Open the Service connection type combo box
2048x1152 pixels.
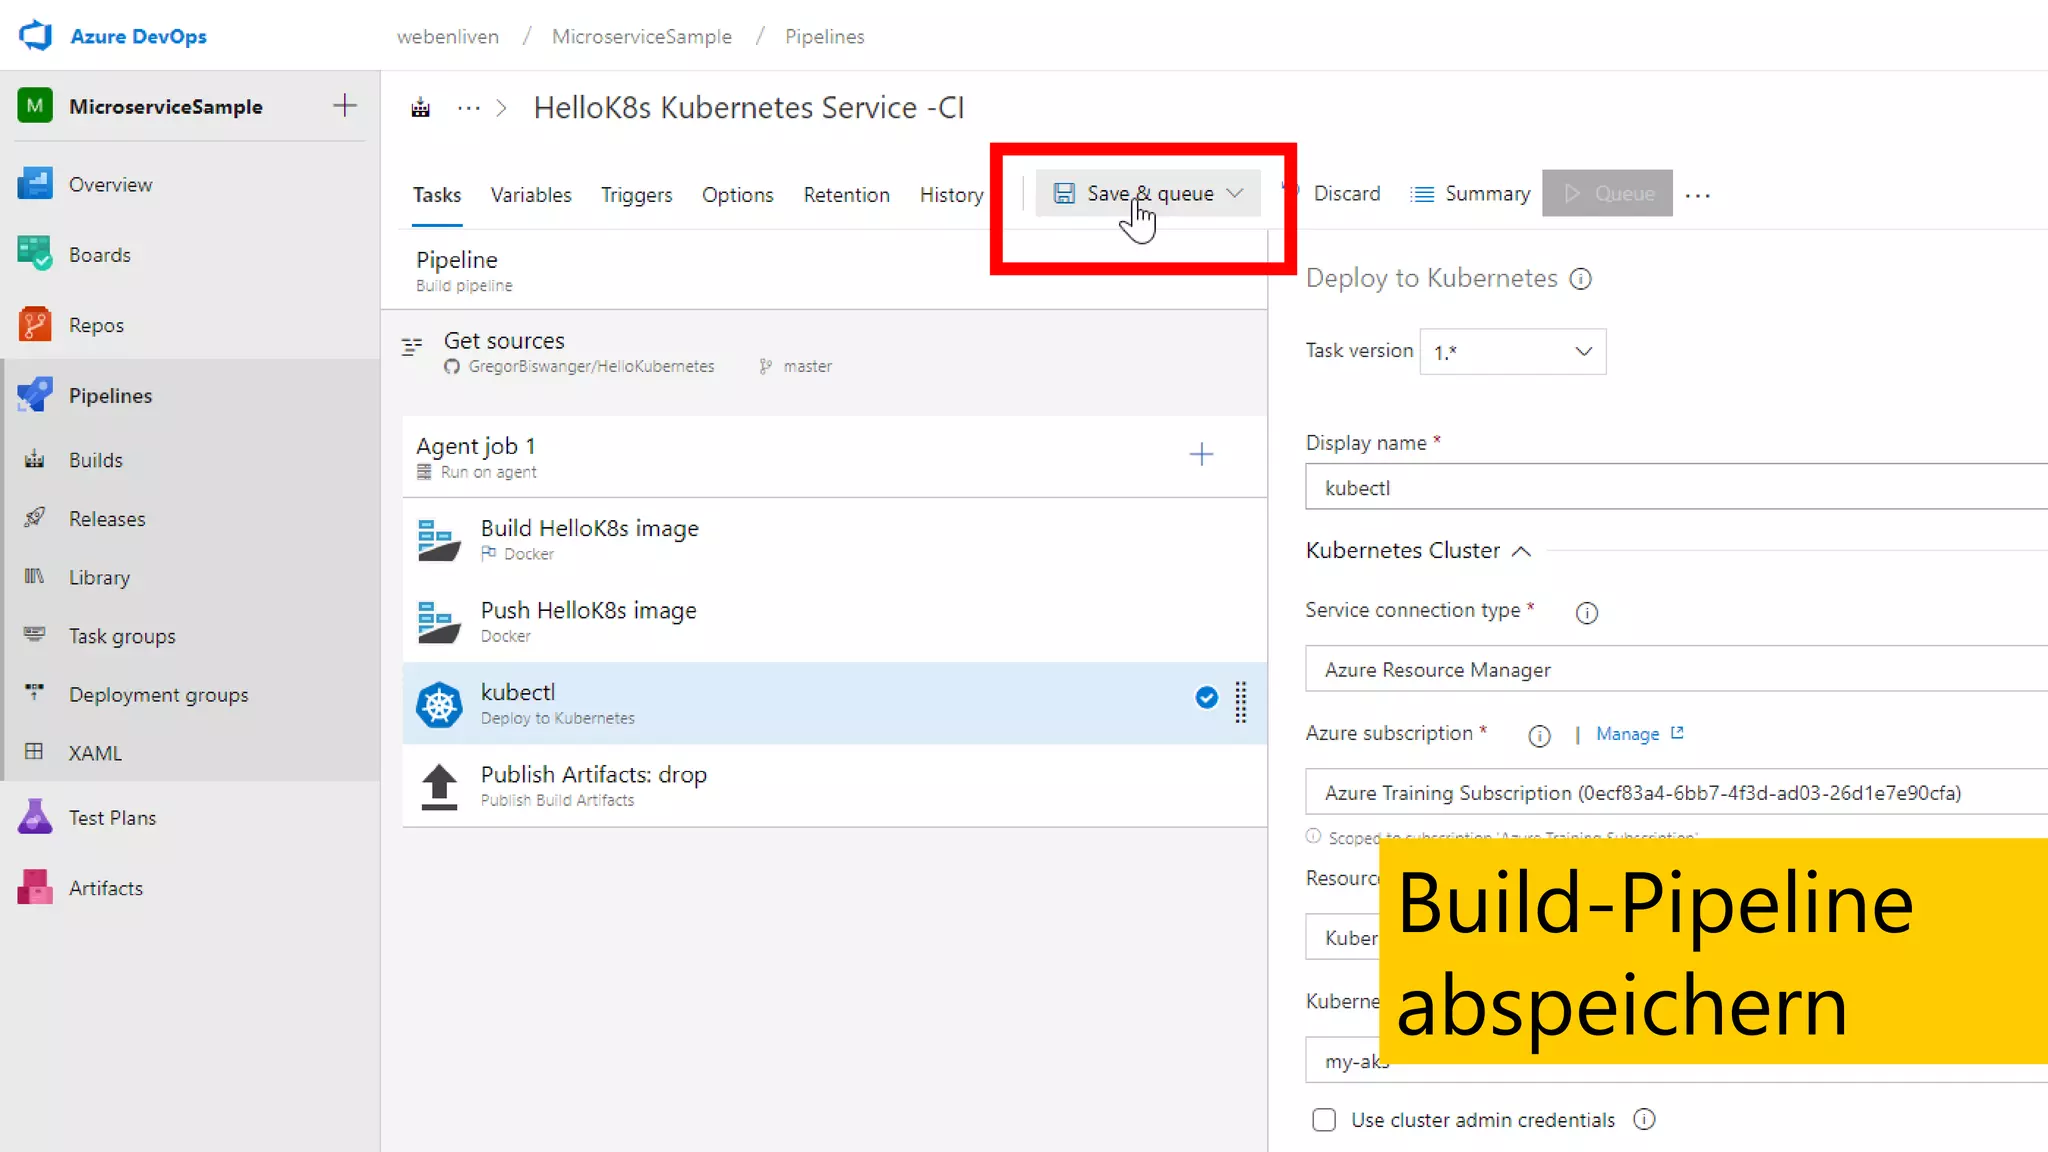pos(1676,669)
